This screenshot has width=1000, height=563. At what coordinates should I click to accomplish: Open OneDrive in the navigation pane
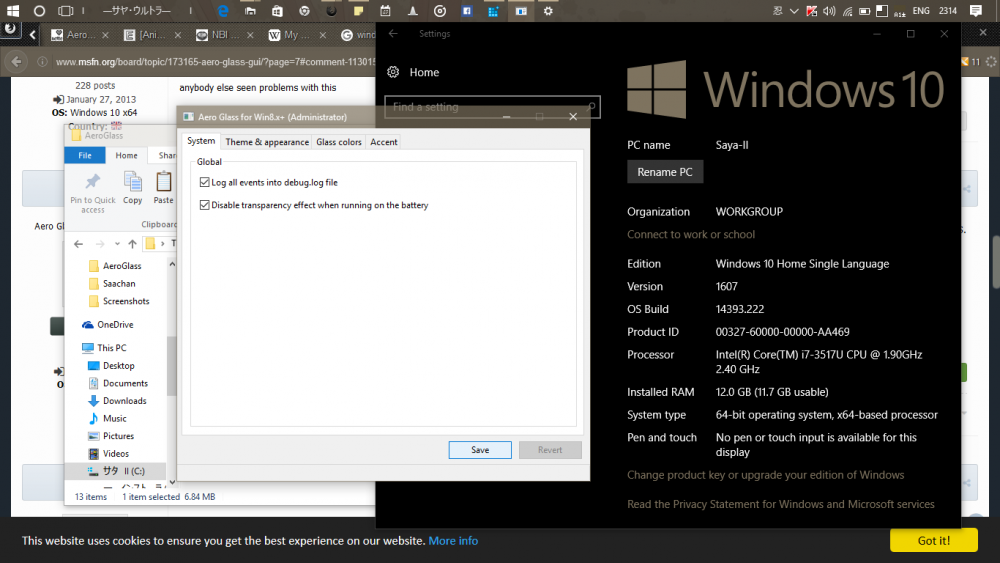click(108, 325)
